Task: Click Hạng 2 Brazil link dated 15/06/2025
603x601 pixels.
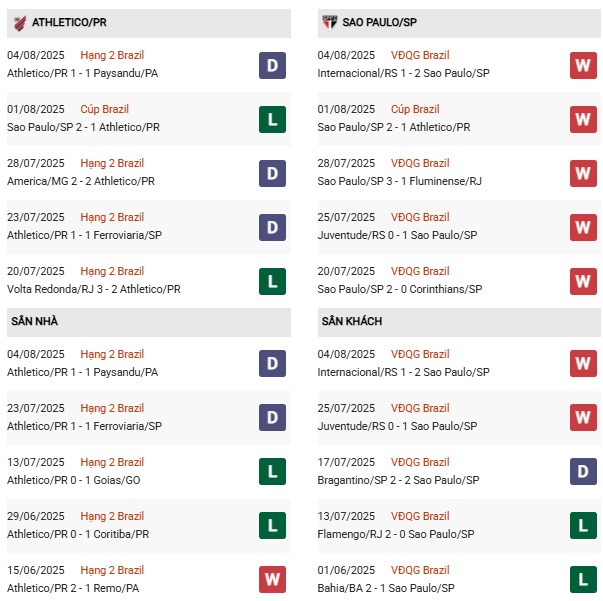Action: 112,570
